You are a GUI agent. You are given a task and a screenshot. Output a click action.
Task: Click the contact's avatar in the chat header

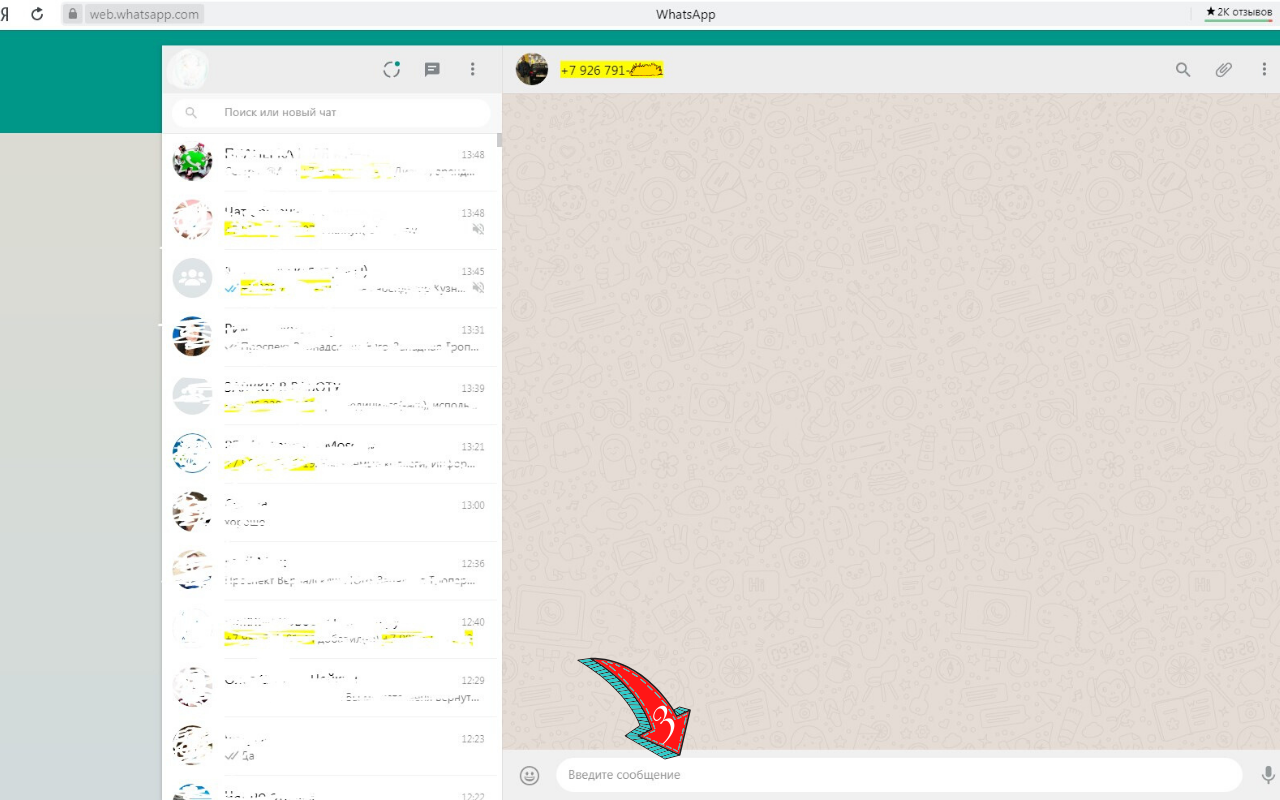click(532, 69)
